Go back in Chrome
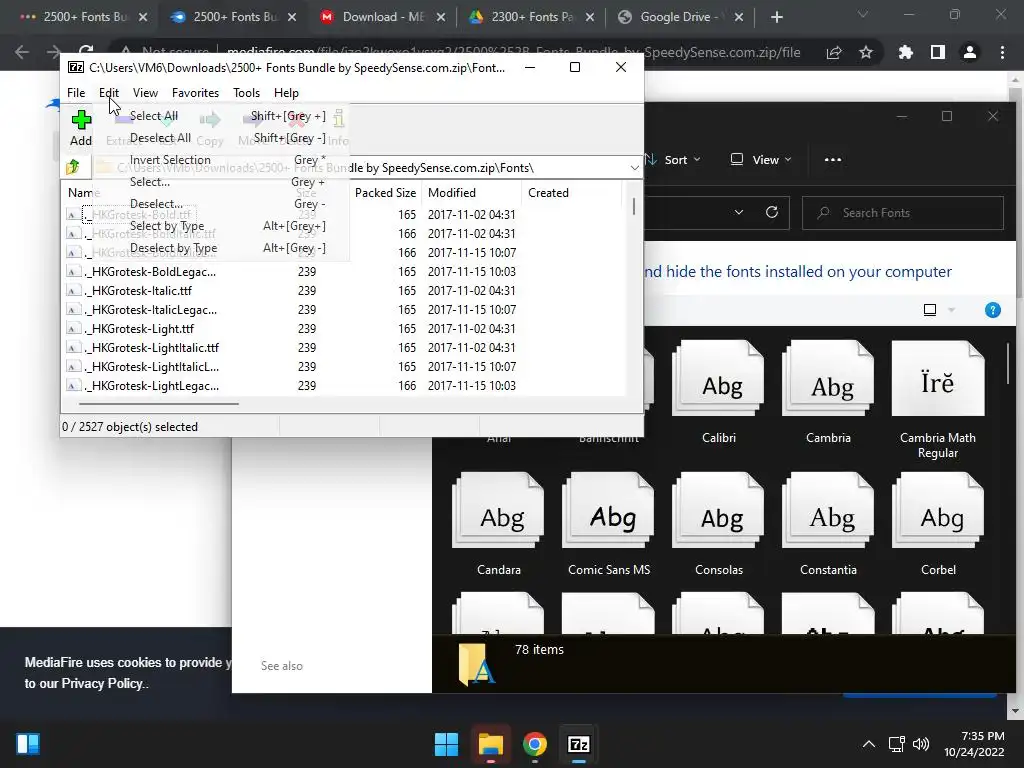The image size is (1024, 768). (22, 52)
